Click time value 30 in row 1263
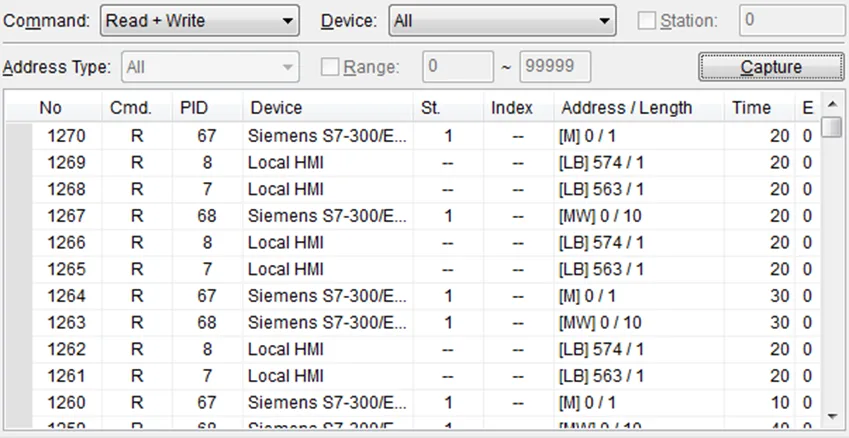Image resolution: width=849 pixels, height=438 pixels. coord(780,323)
